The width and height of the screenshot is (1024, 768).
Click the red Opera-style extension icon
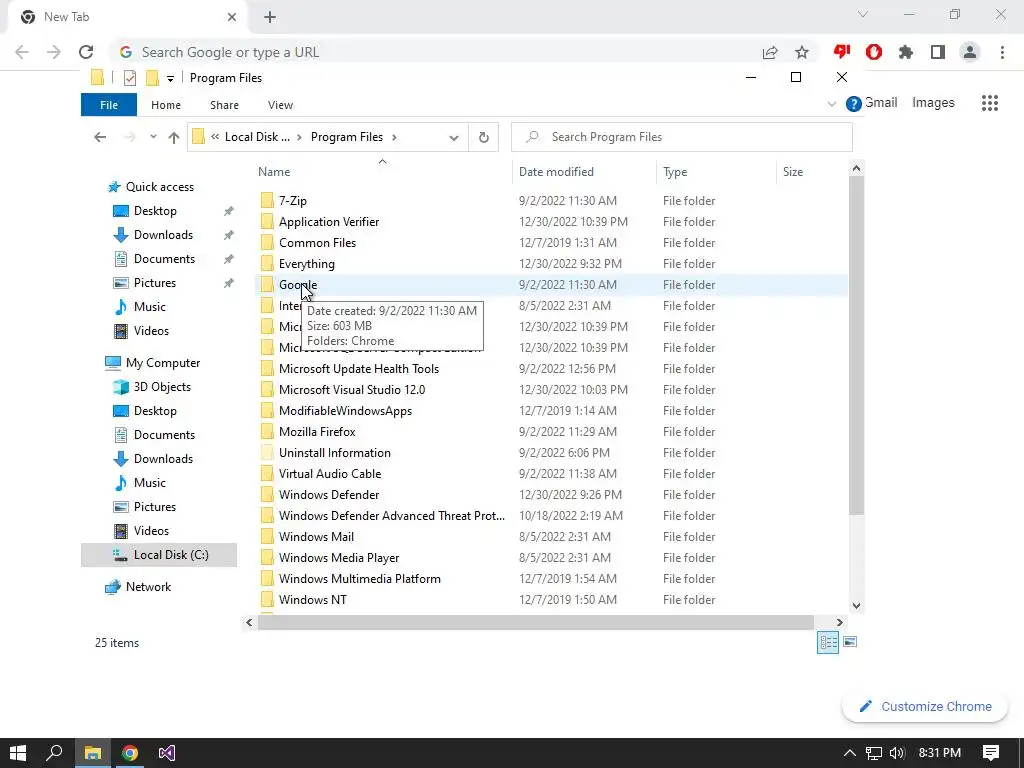874,52
